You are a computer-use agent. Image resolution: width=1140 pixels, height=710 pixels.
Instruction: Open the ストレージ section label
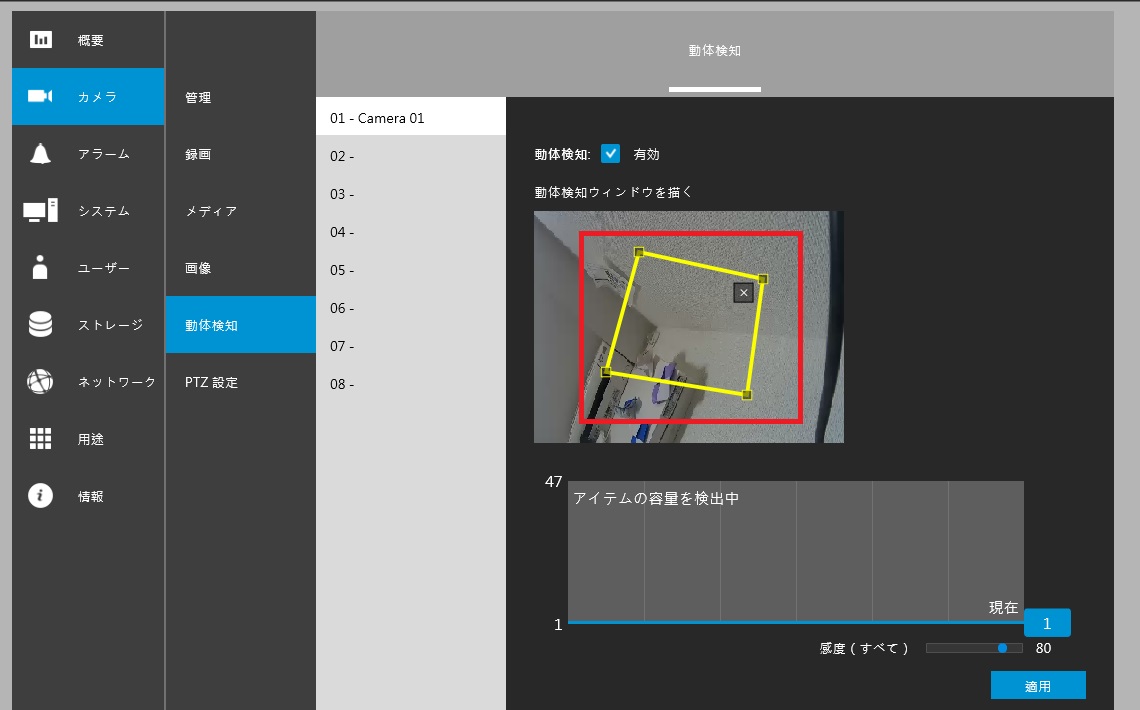[111, 325]
